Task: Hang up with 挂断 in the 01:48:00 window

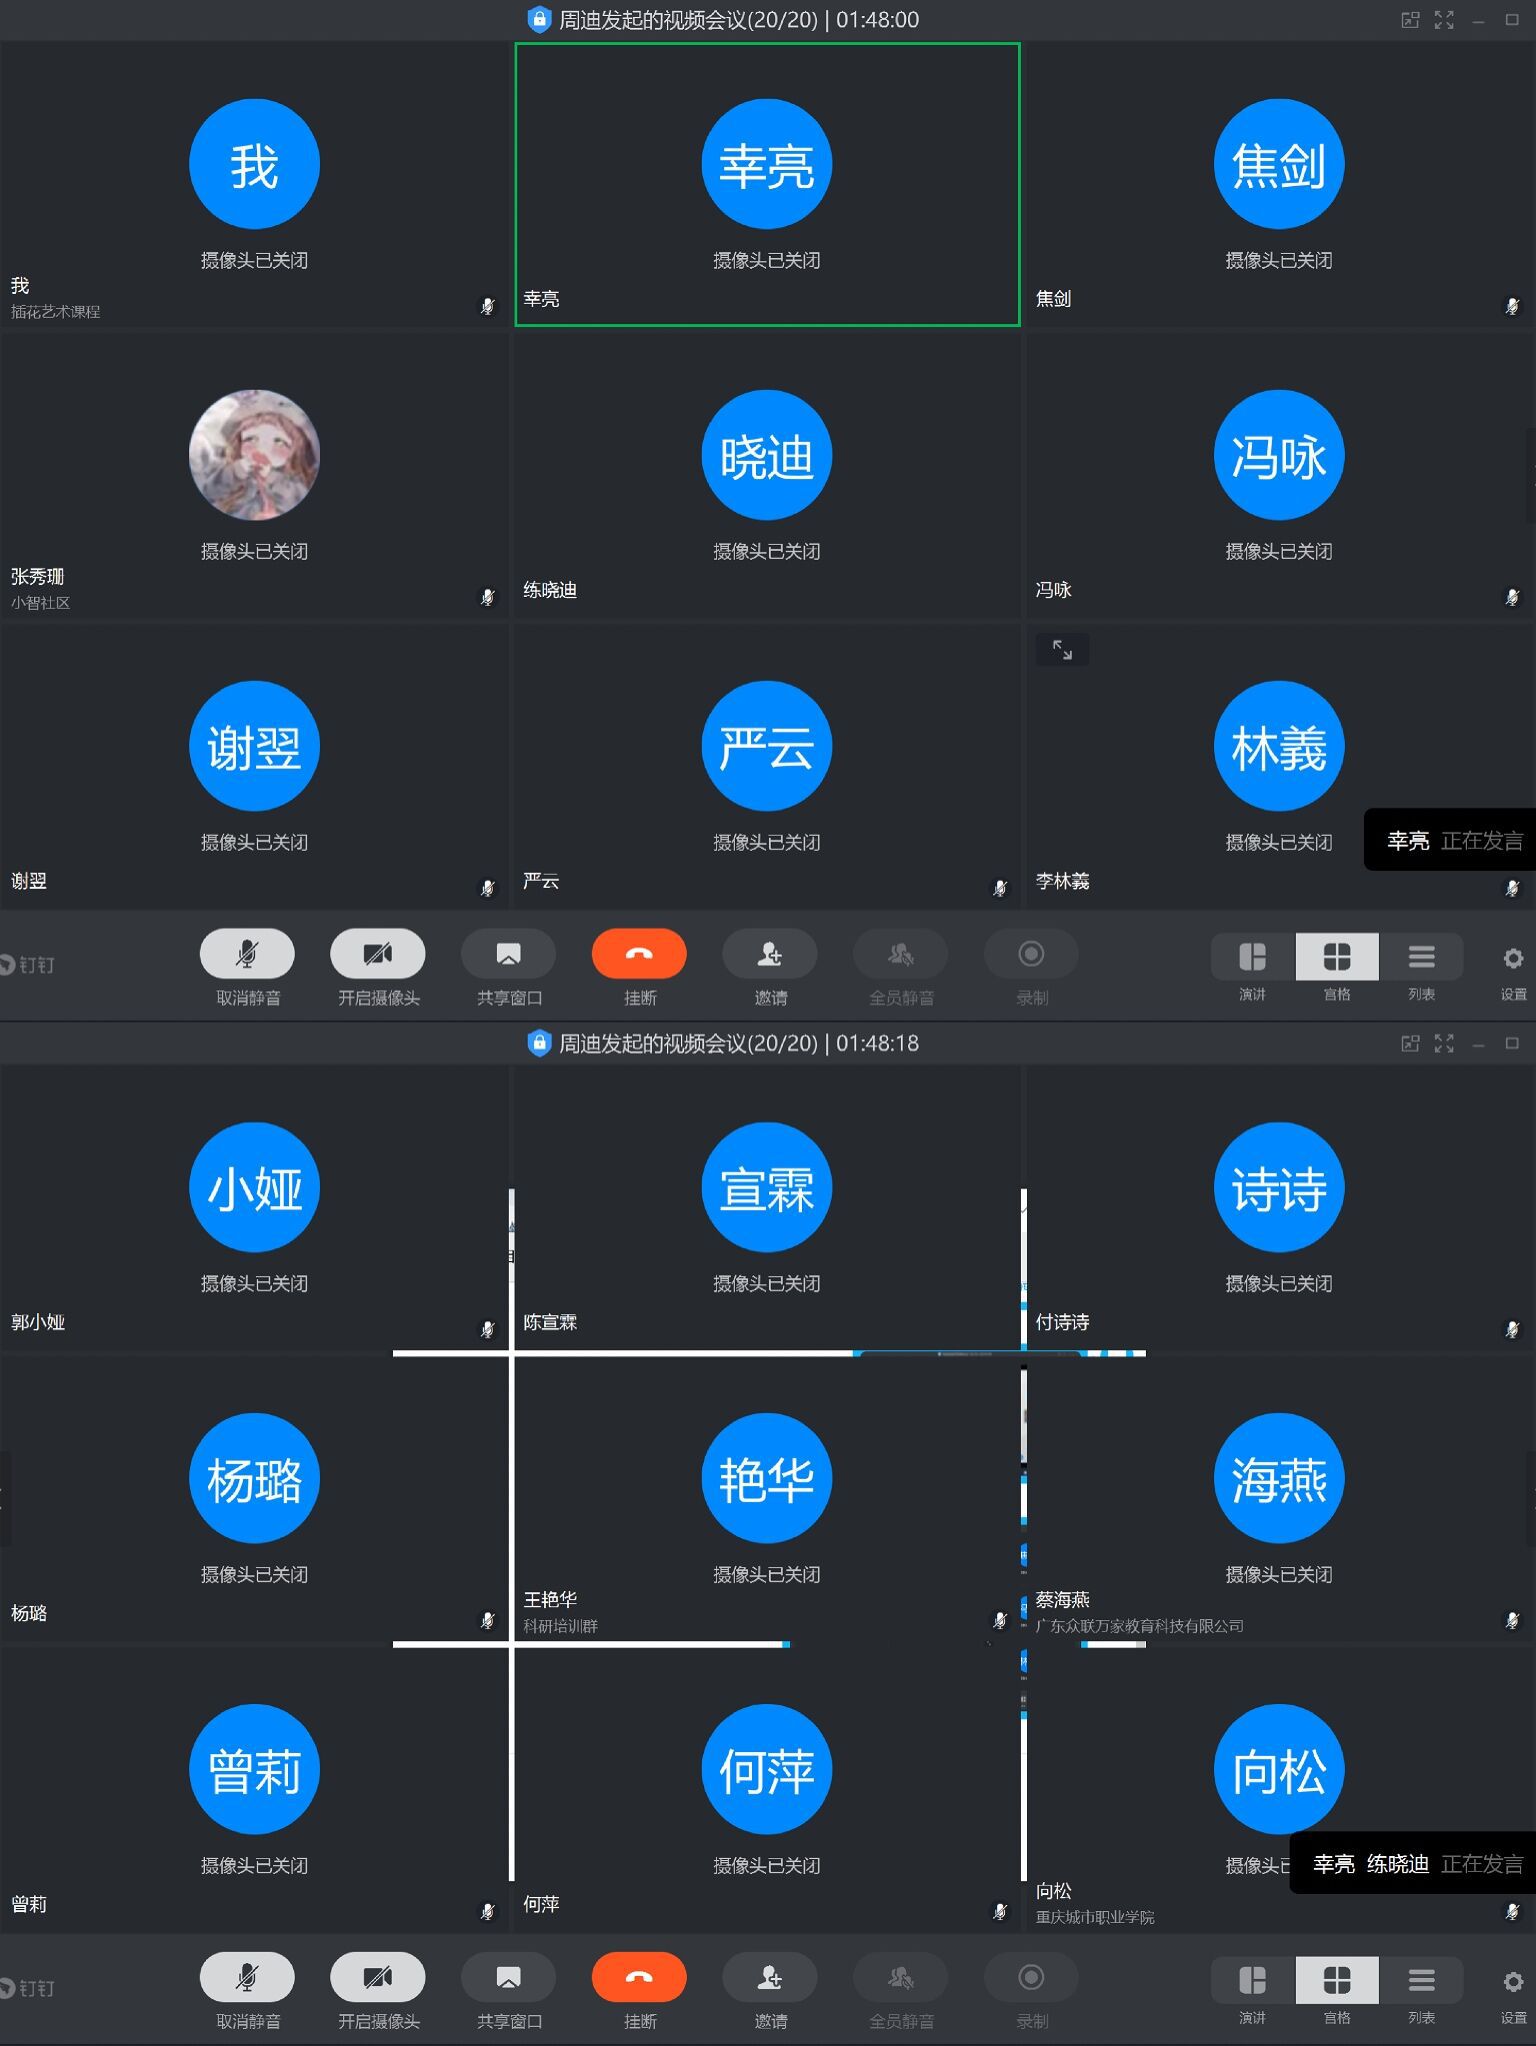Action: (x=639, y=955)
